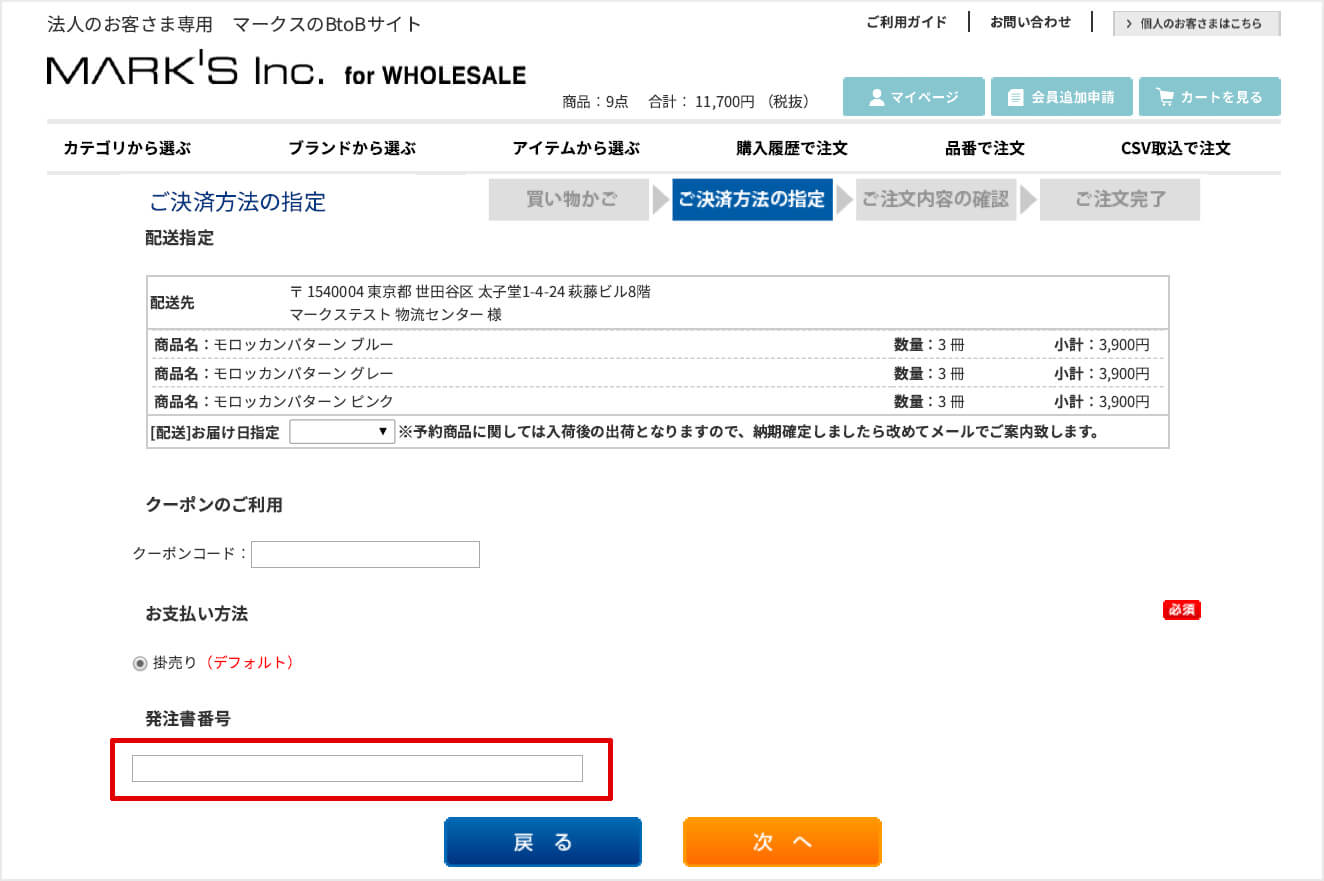Click the blue 戻る button
This screenshot has height=881, width=1324.
point(543,842)
